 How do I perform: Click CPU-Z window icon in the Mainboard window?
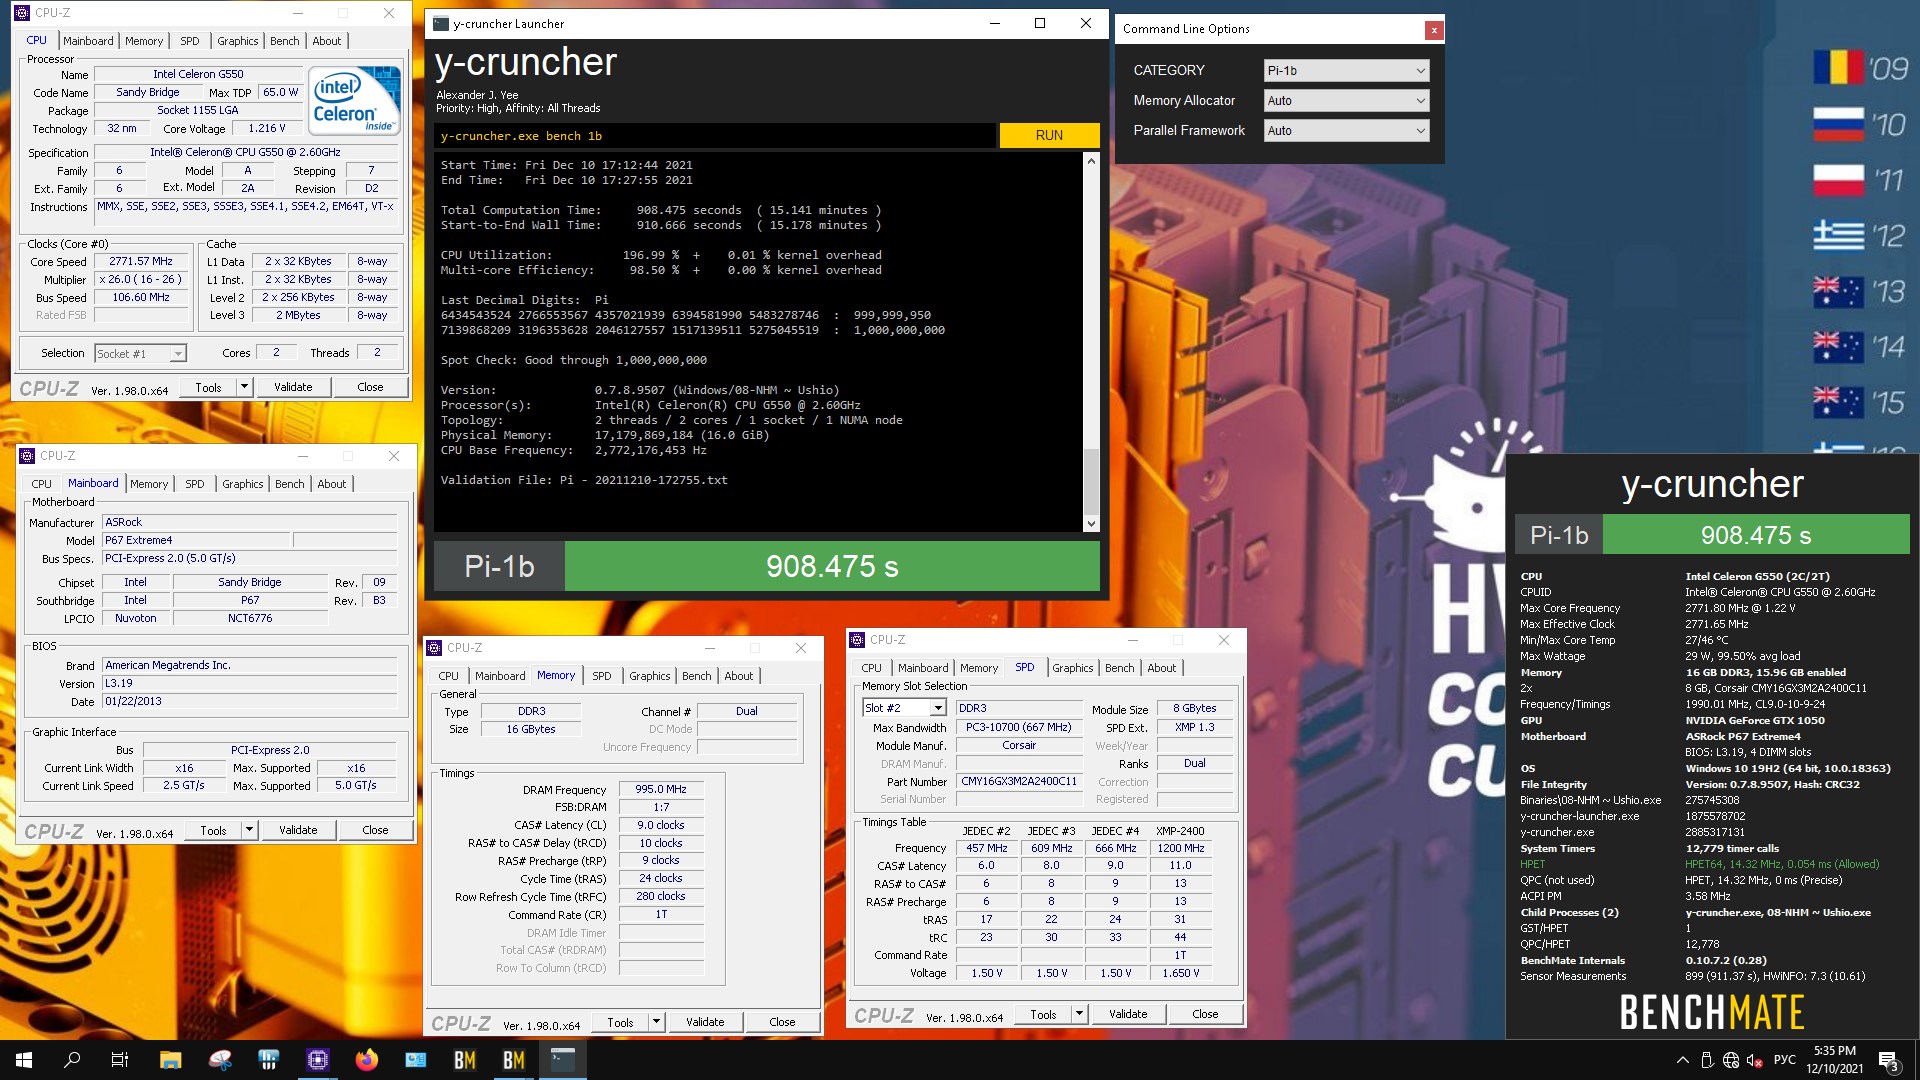coord(27,456)
